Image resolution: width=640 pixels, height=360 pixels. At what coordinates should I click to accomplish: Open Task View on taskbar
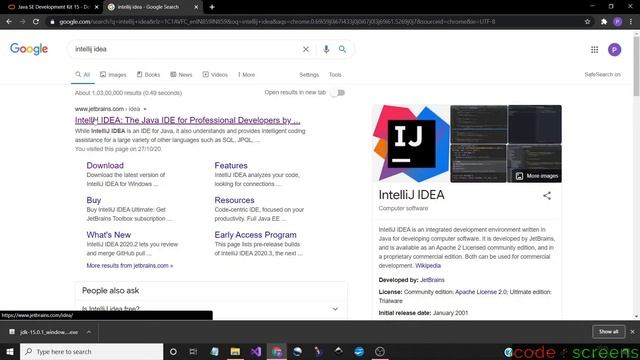(193, 351)
